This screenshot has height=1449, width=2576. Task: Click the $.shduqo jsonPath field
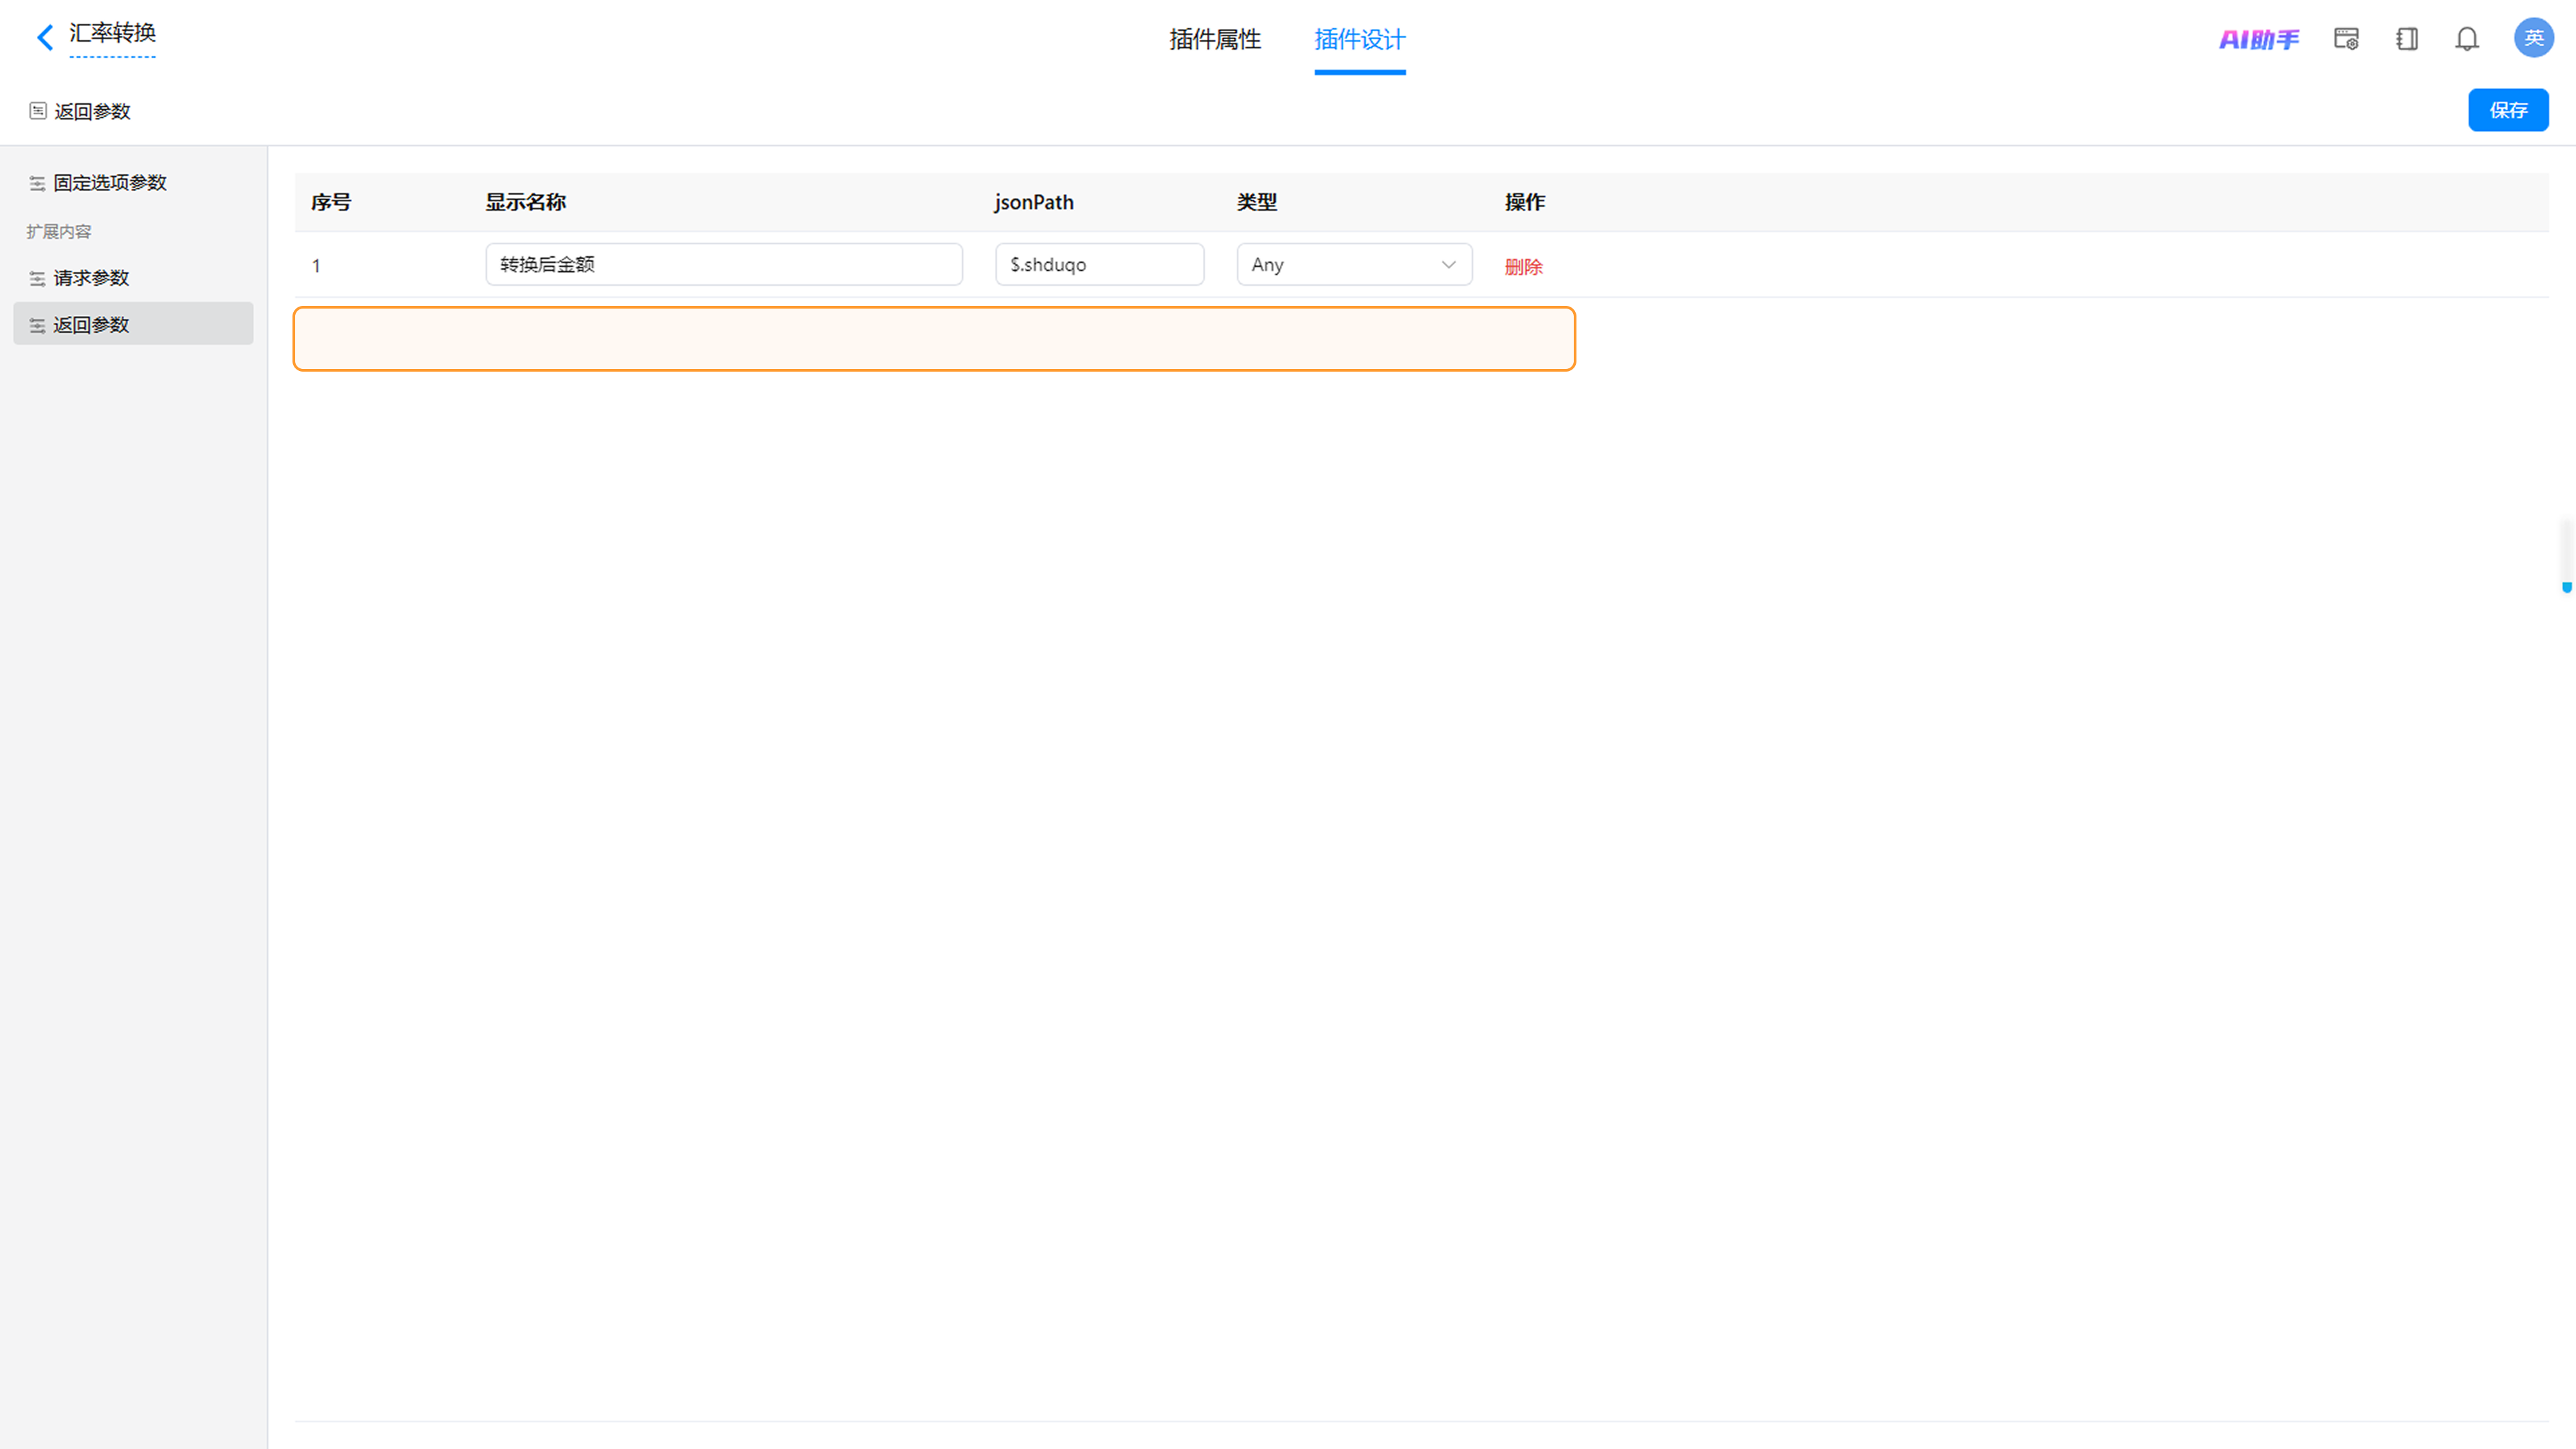pos(1099,264)
